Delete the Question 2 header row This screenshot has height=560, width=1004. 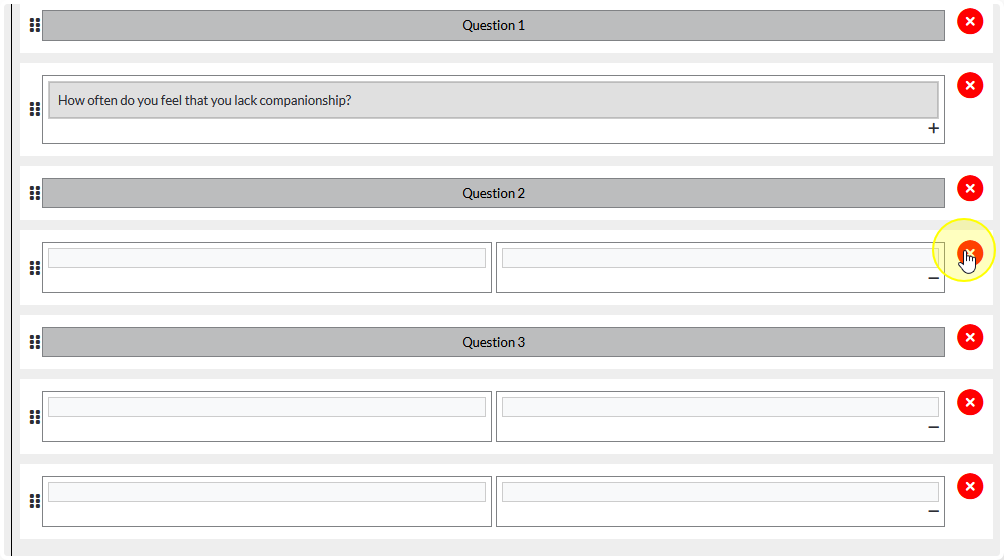(970, 188)
